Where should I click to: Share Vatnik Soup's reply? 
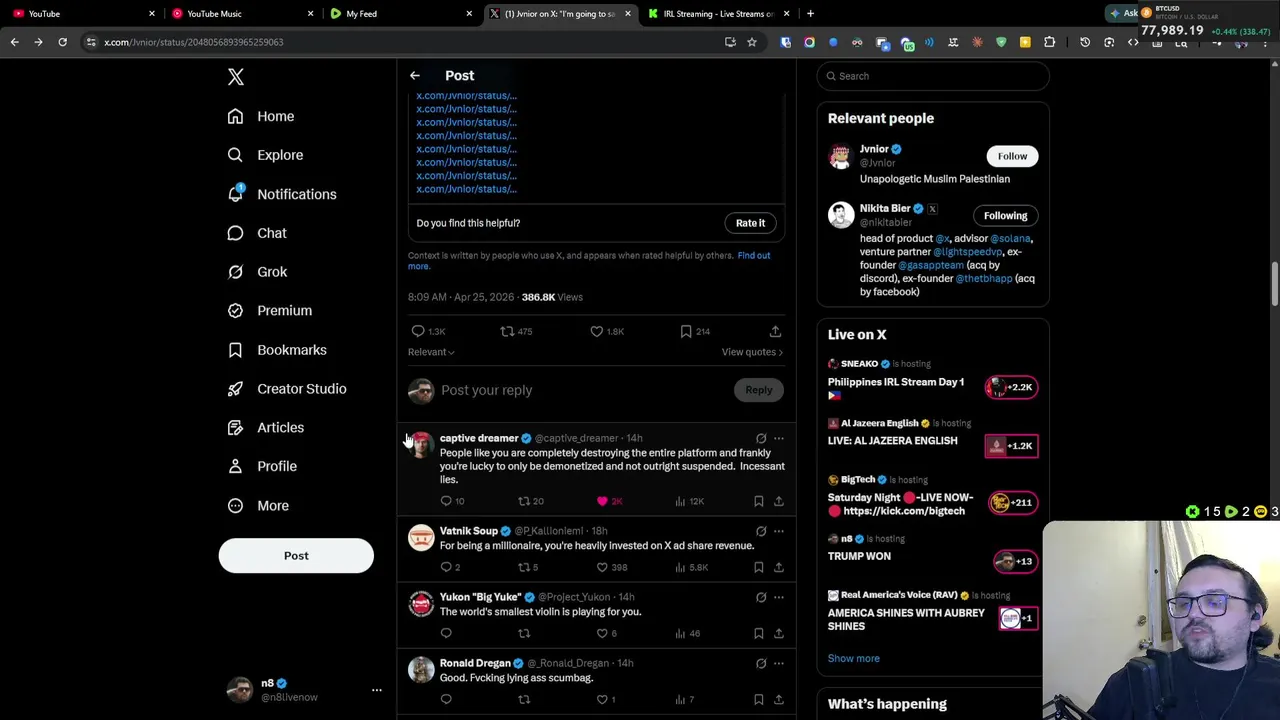778,567
